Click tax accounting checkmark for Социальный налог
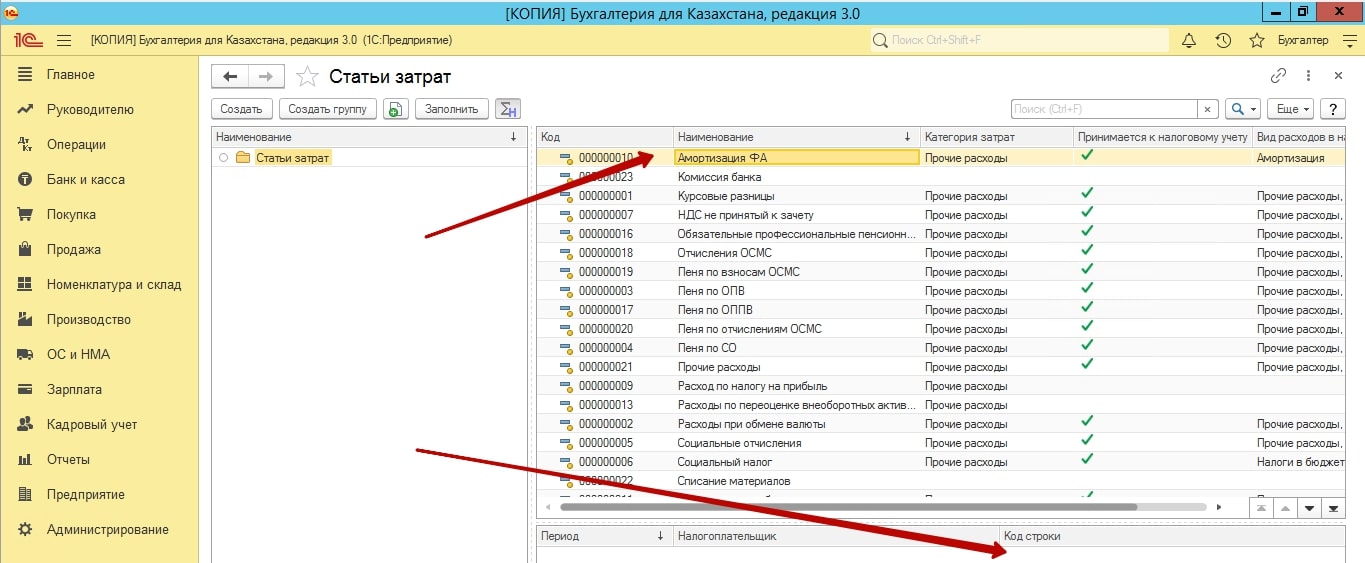The height and width of the screenshot is (563, 1365). click(1087, 461)
